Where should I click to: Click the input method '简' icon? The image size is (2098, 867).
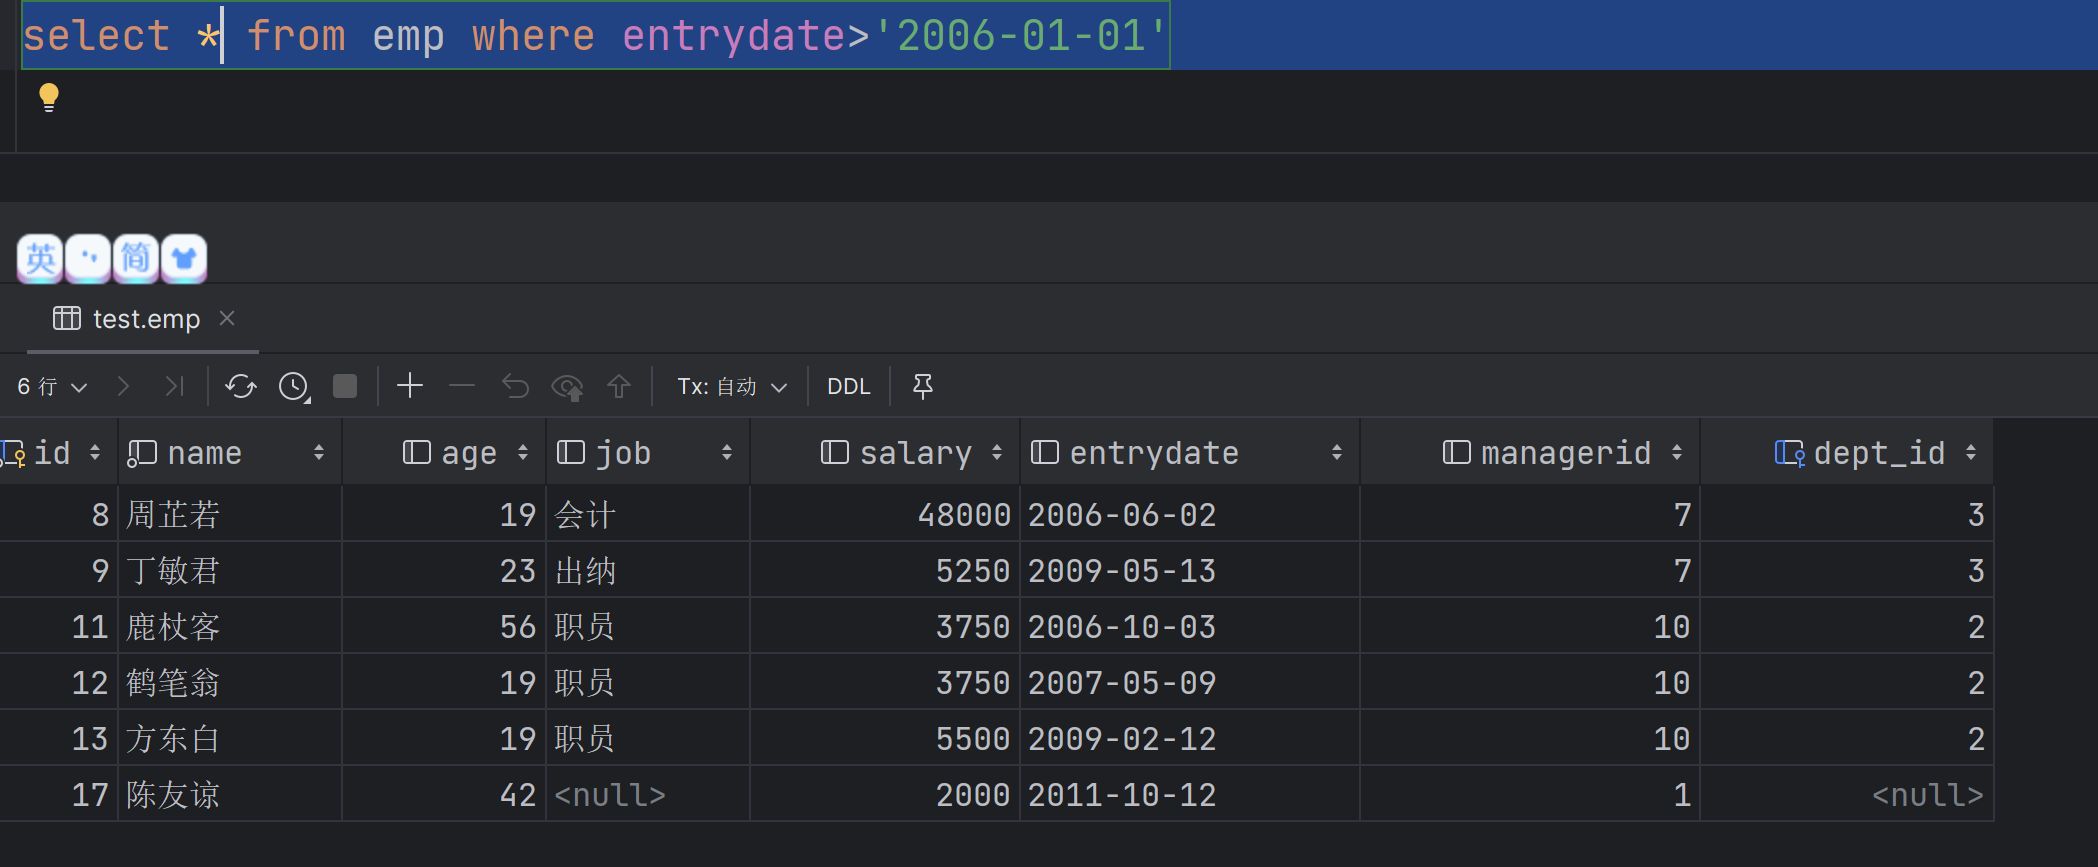tap(136, 259)
